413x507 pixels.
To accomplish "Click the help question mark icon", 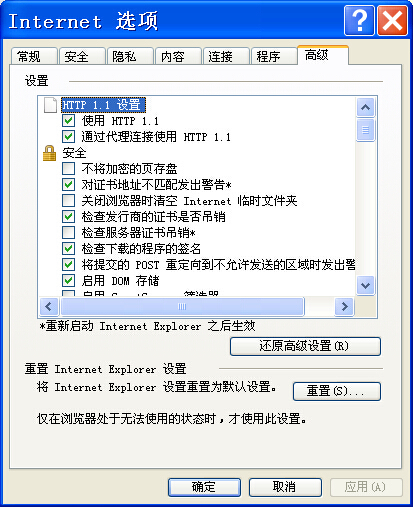I will 359,21.
